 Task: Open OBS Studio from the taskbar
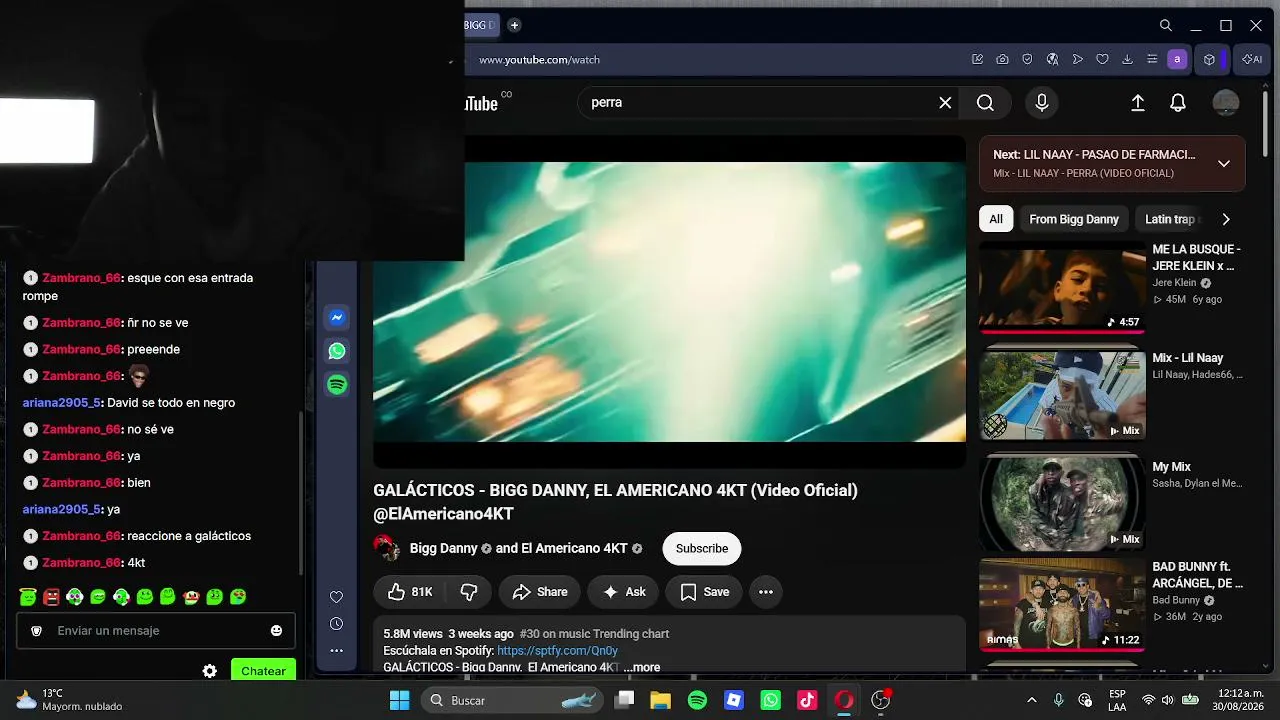pos(880,700)
